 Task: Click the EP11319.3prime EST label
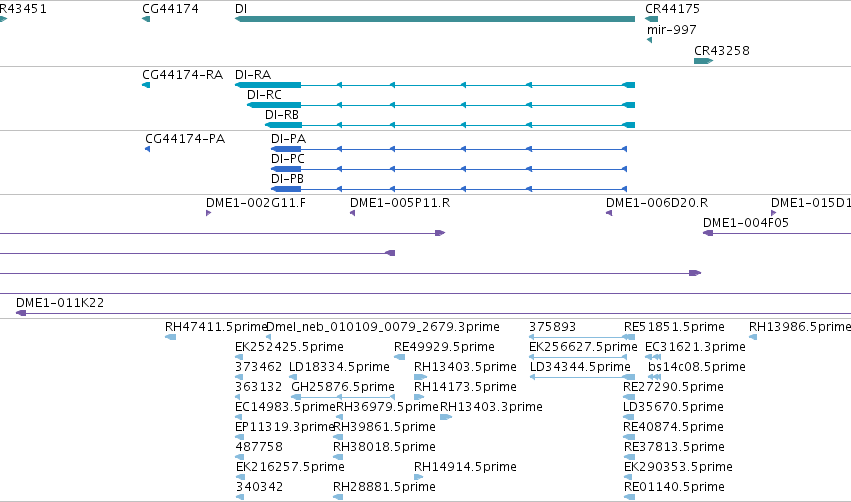284,428
